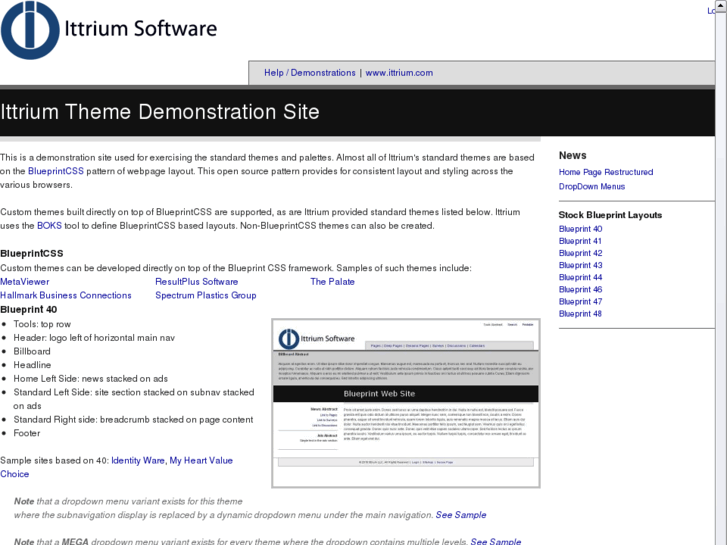Click the Ittrium Software logo
Screen dimensions: 727x545
(x=109, y=30)
